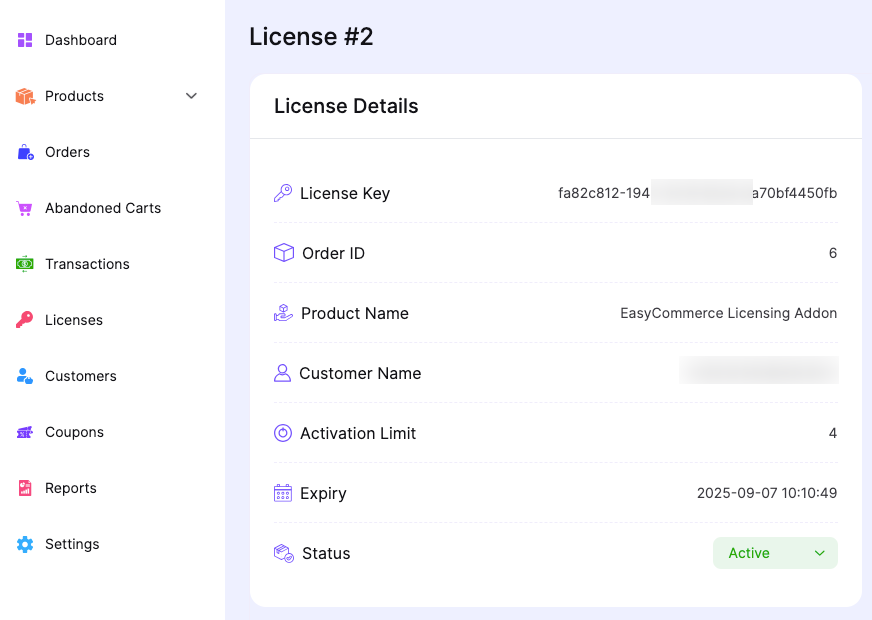Click the Status field label
Screen dimensions: 872x620
326,553
